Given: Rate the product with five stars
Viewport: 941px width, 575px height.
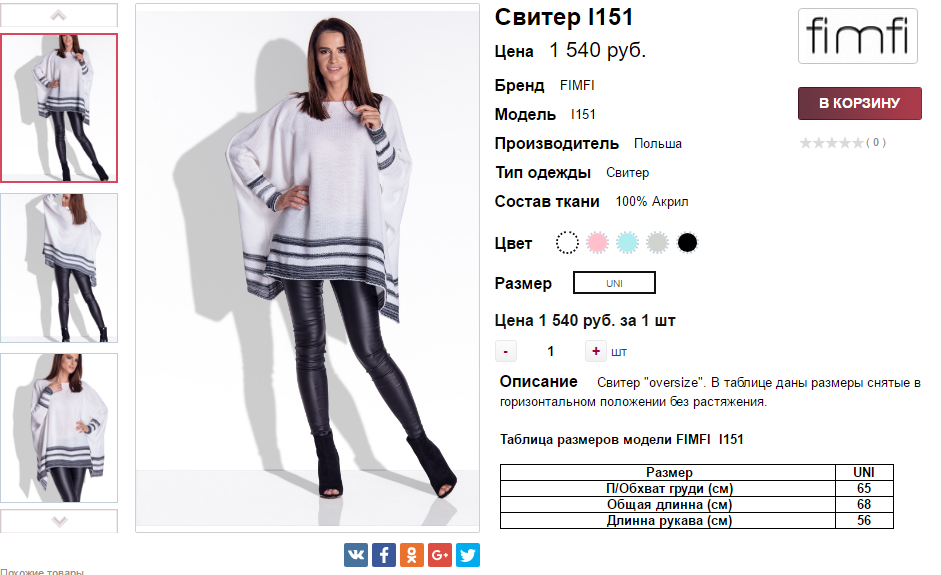Looking at the screenshot, I should point(858,143).
